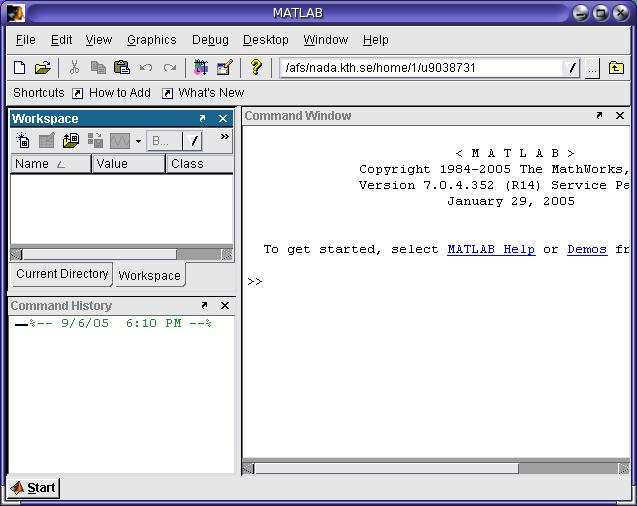Screen dimensions: 637x506
Task: Select the Workspace tab
Action: 150,276
